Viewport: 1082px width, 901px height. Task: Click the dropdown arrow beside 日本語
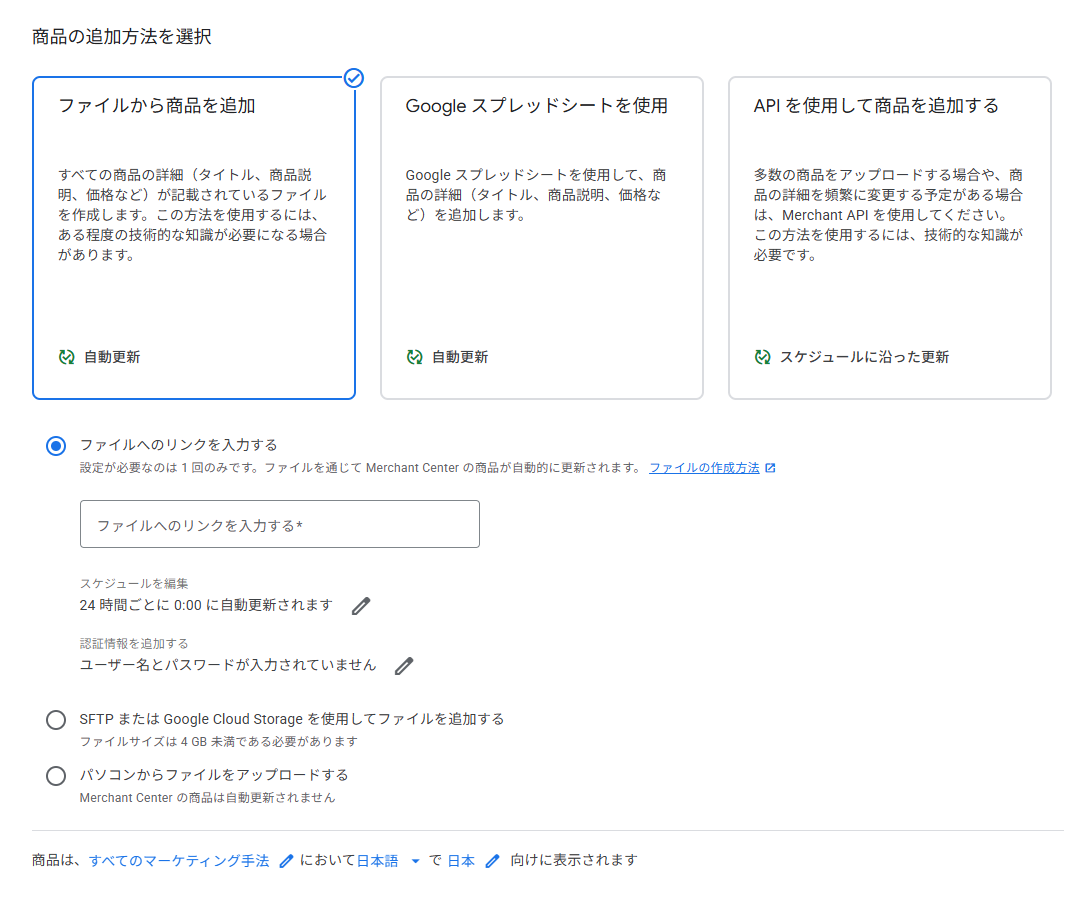(x=415, y=861)
